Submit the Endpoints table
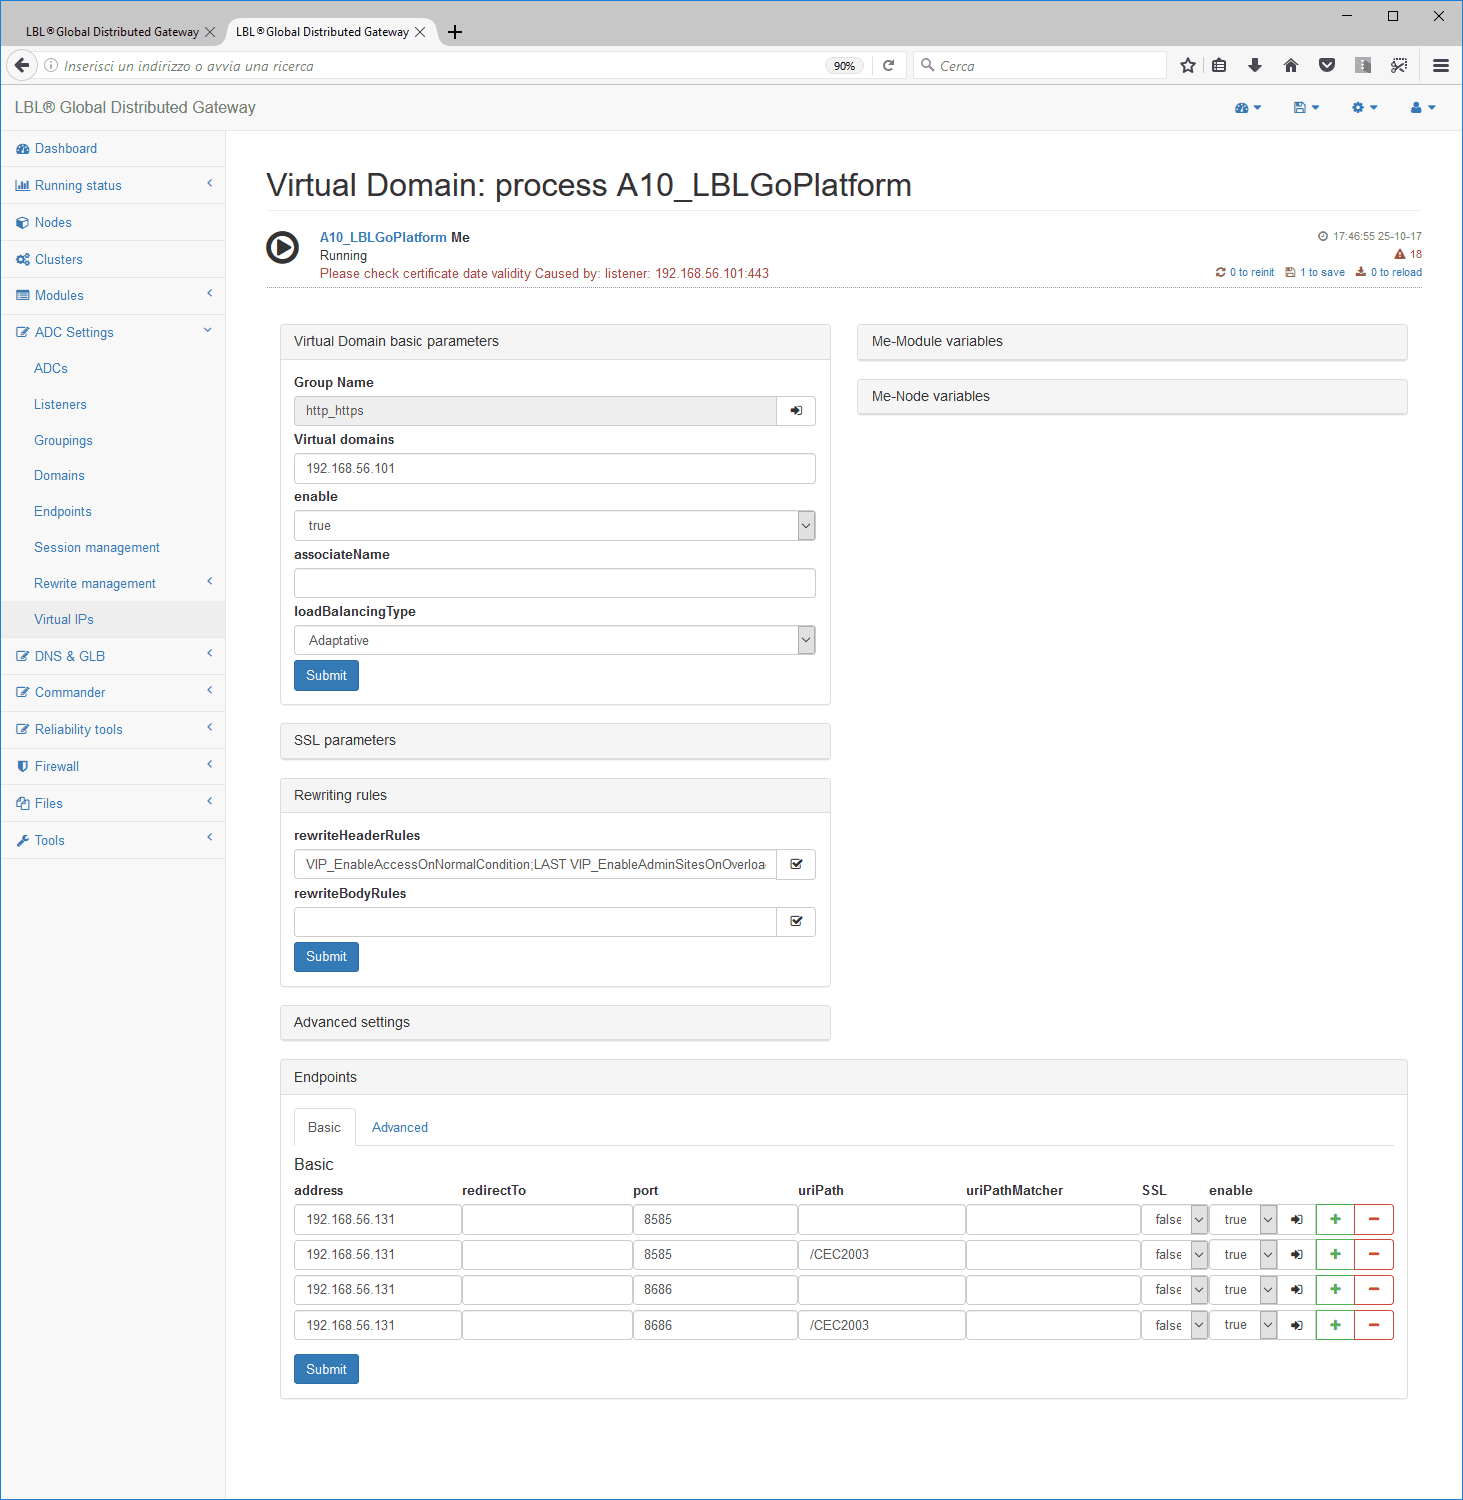Viewport: 1463px width, 1500px height. coord(326,1369)
